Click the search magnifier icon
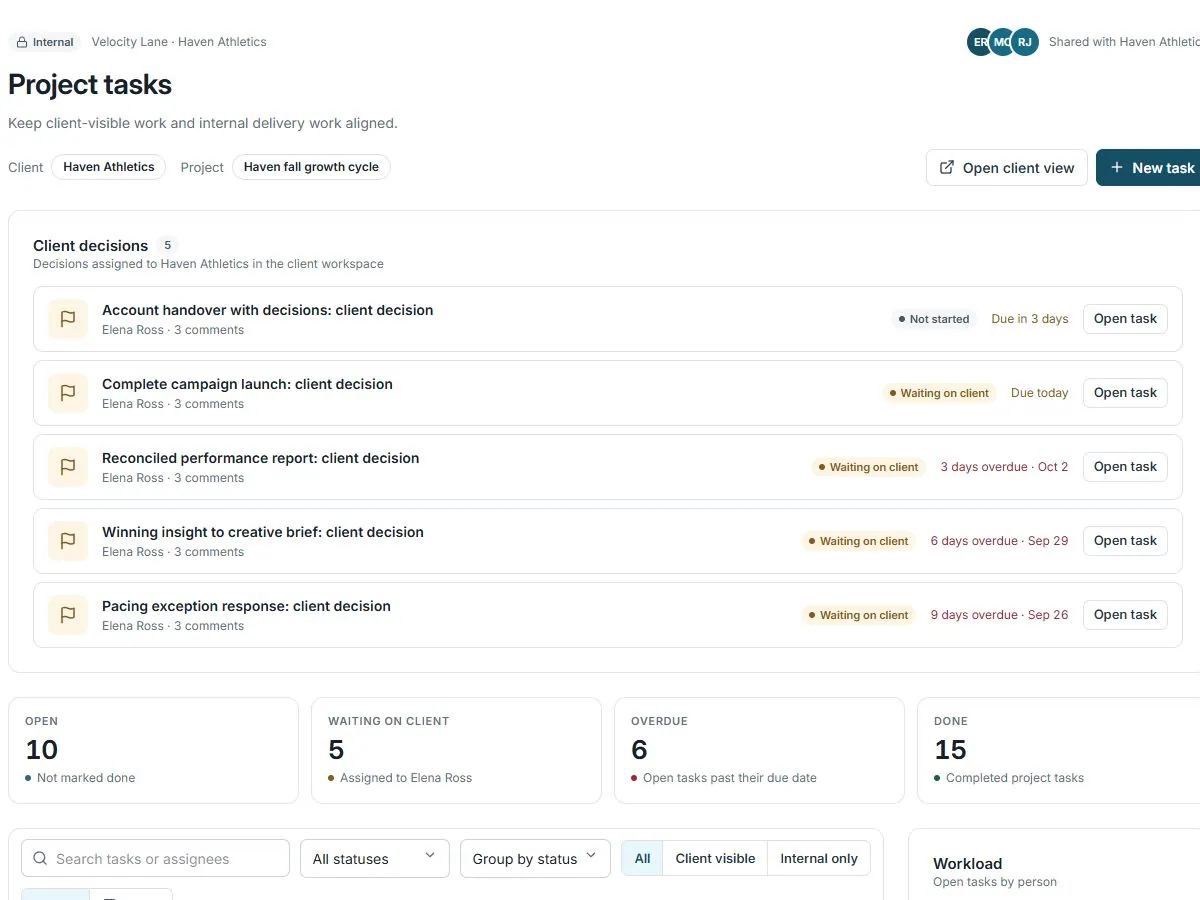 click(40, 858)
